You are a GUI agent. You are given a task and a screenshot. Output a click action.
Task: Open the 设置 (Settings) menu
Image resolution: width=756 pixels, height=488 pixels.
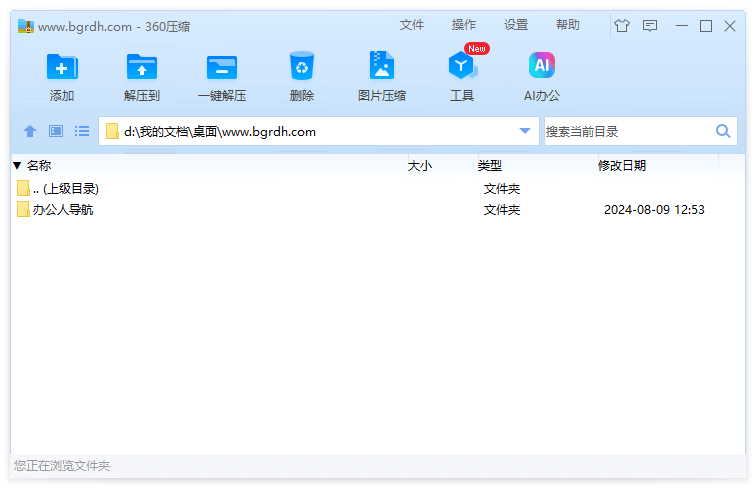pyautogui.click(x=516, y=25)
